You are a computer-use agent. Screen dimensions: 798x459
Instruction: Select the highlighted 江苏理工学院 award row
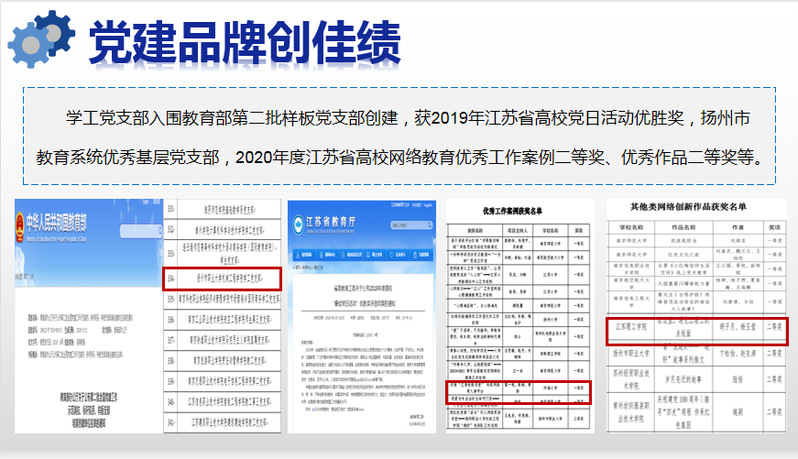click(x=697, y=331)
